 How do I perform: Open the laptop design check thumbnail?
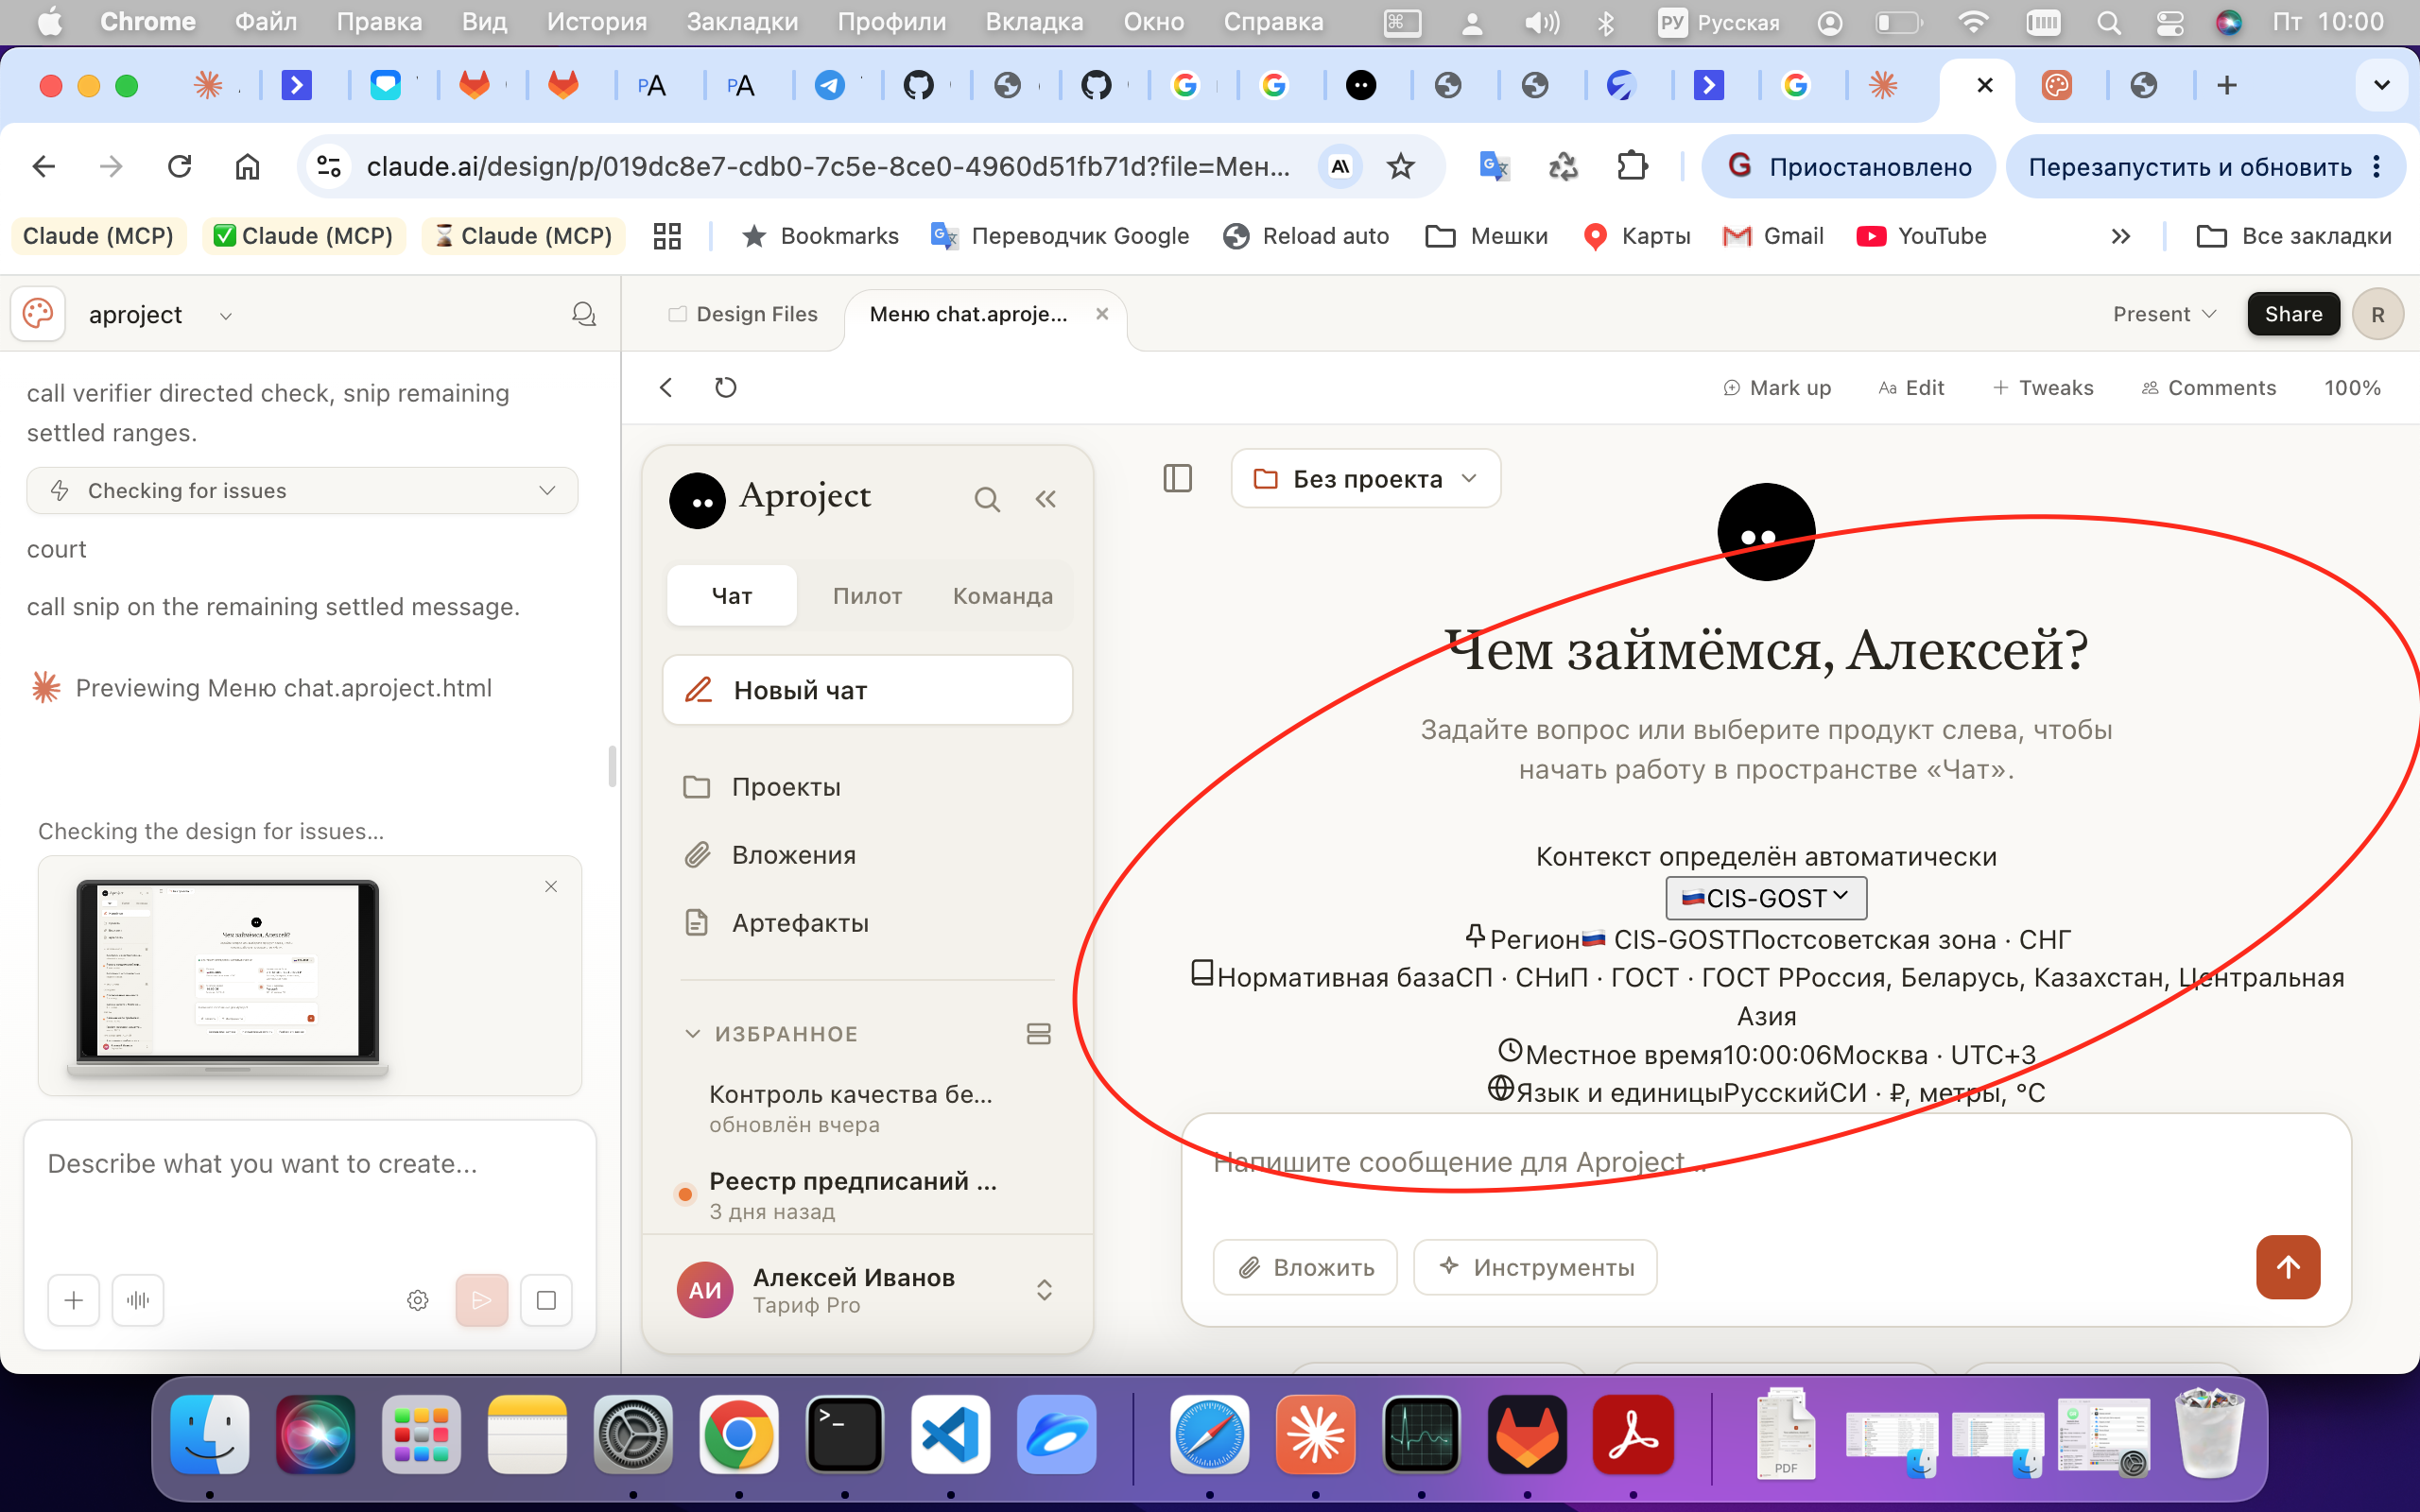point(227,977)
